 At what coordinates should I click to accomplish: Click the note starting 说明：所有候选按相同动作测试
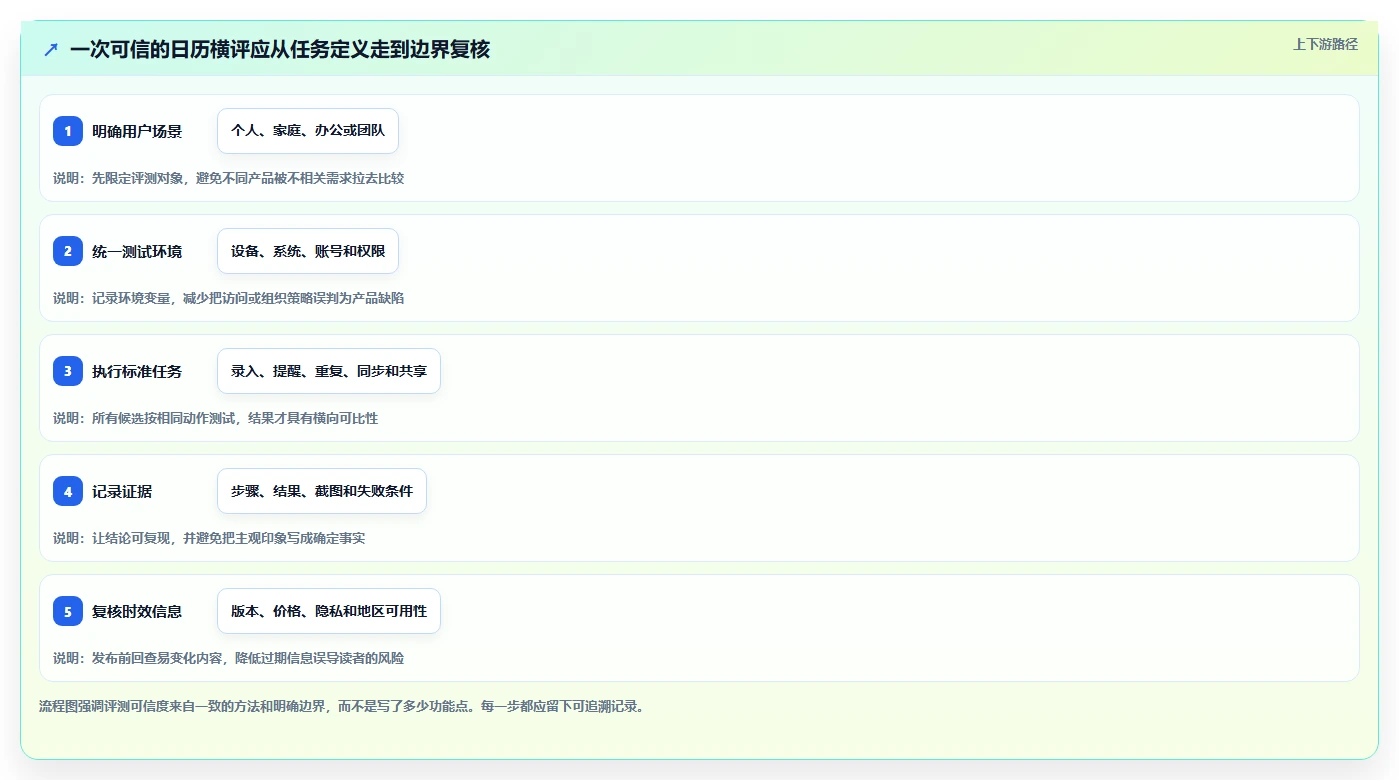click(x=216, y=418)
